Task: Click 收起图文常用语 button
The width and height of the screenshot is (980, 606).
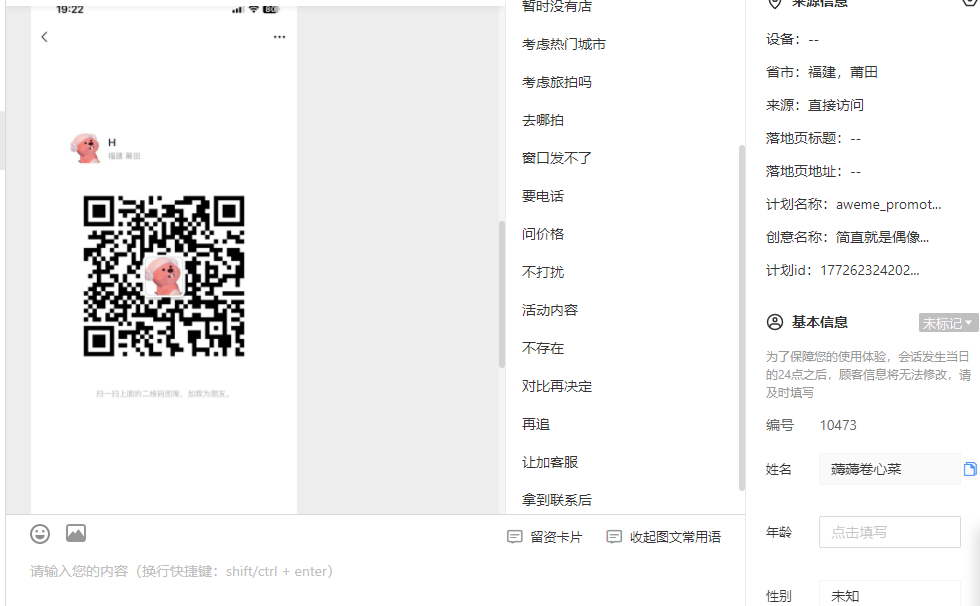Action: 664,537
